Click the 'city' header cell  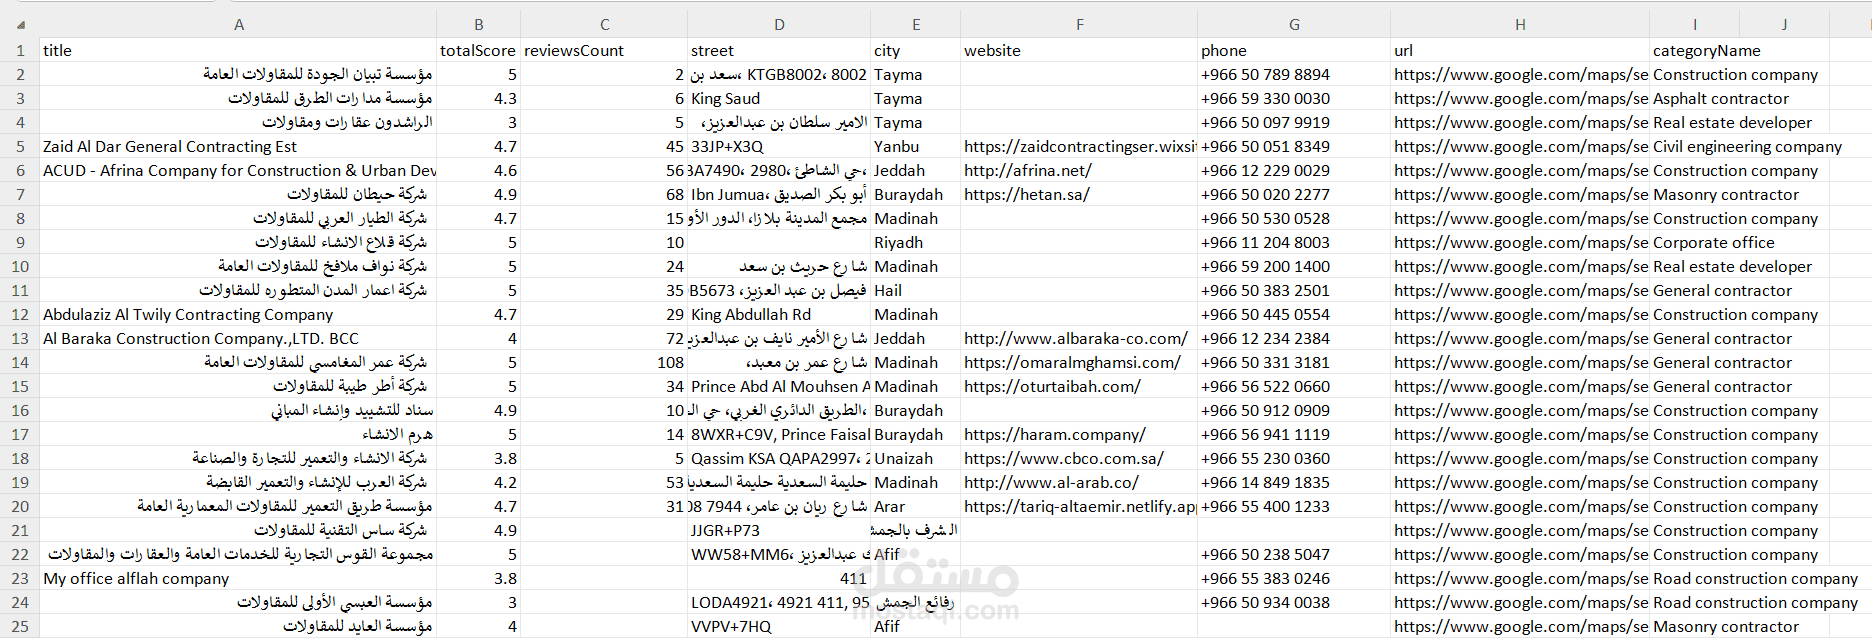(915, 50)
